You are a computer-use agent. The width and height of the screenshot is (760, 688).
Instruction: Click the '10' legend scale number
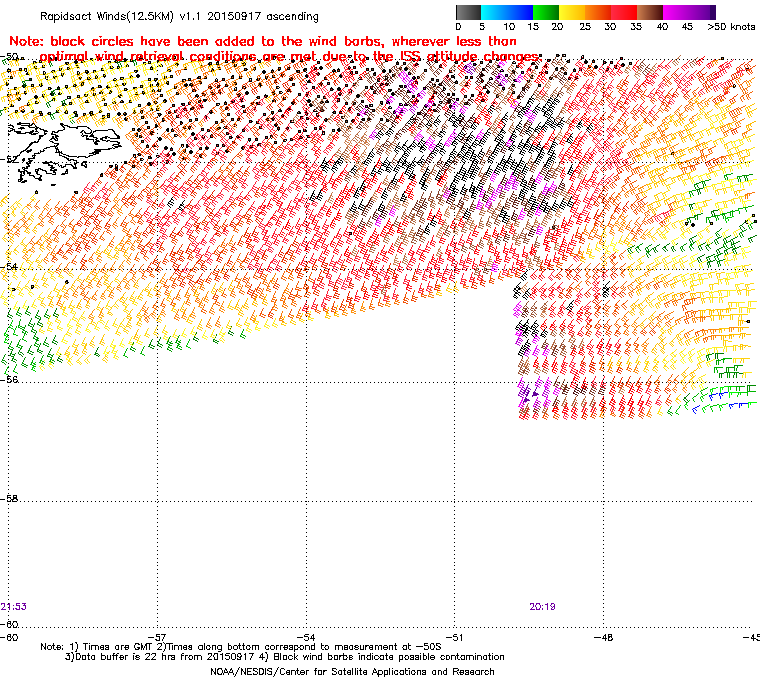pos(509,27)
